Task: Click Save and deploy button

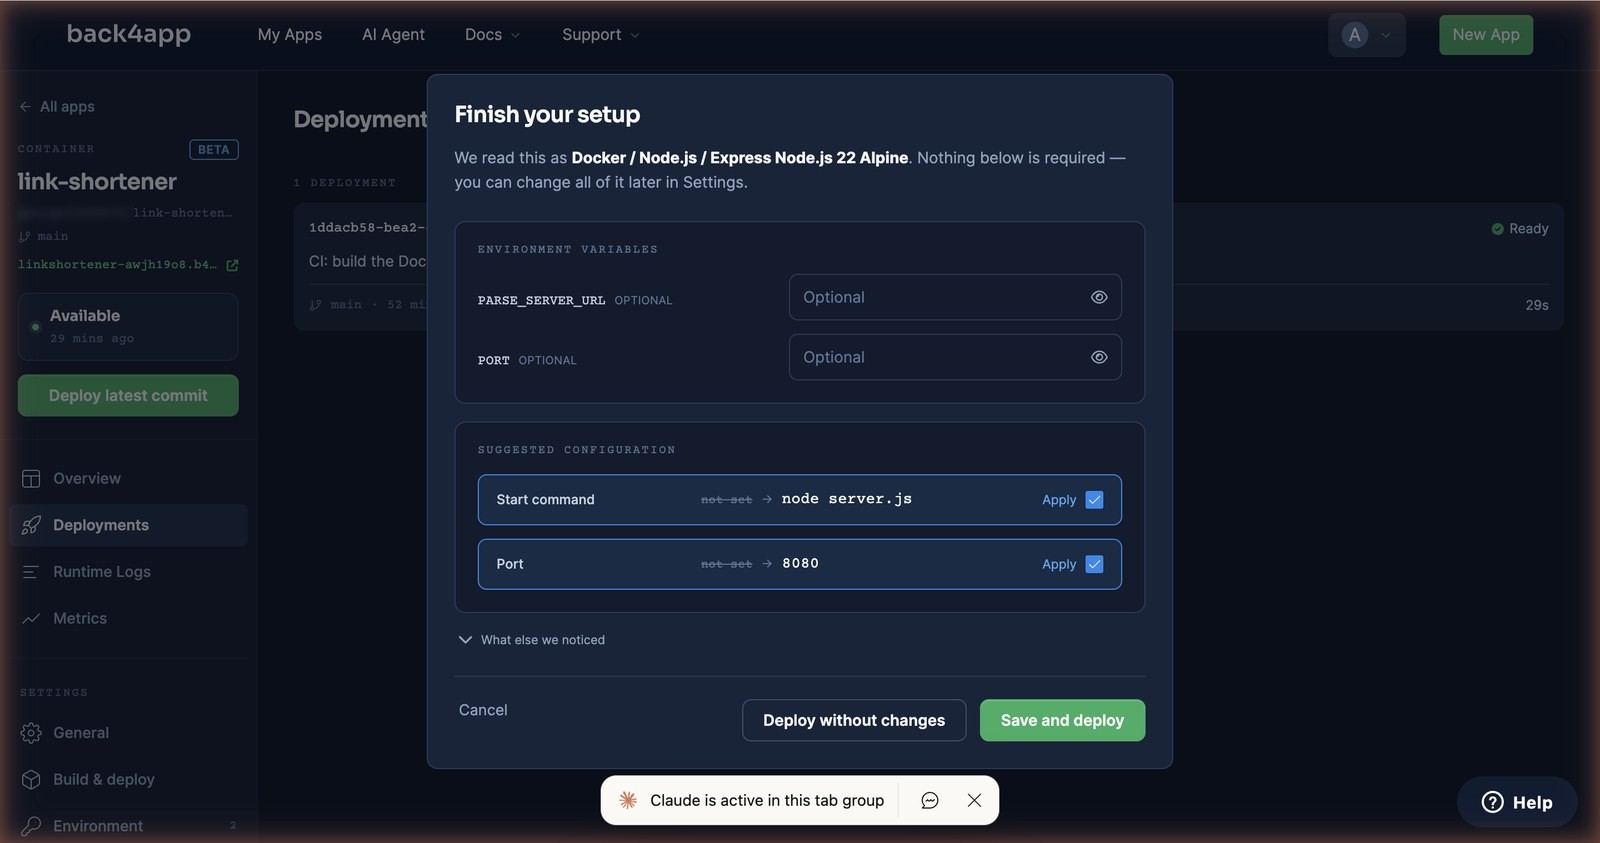Action: pos(1062,720)
